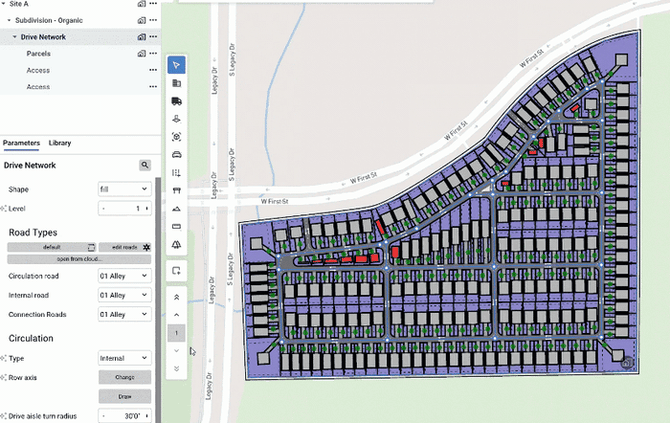Image resolution: width=670 pixels, height=423 pixels.
Task: Toggle the parameter link icon beside Row axis
Action: (3, 377)
